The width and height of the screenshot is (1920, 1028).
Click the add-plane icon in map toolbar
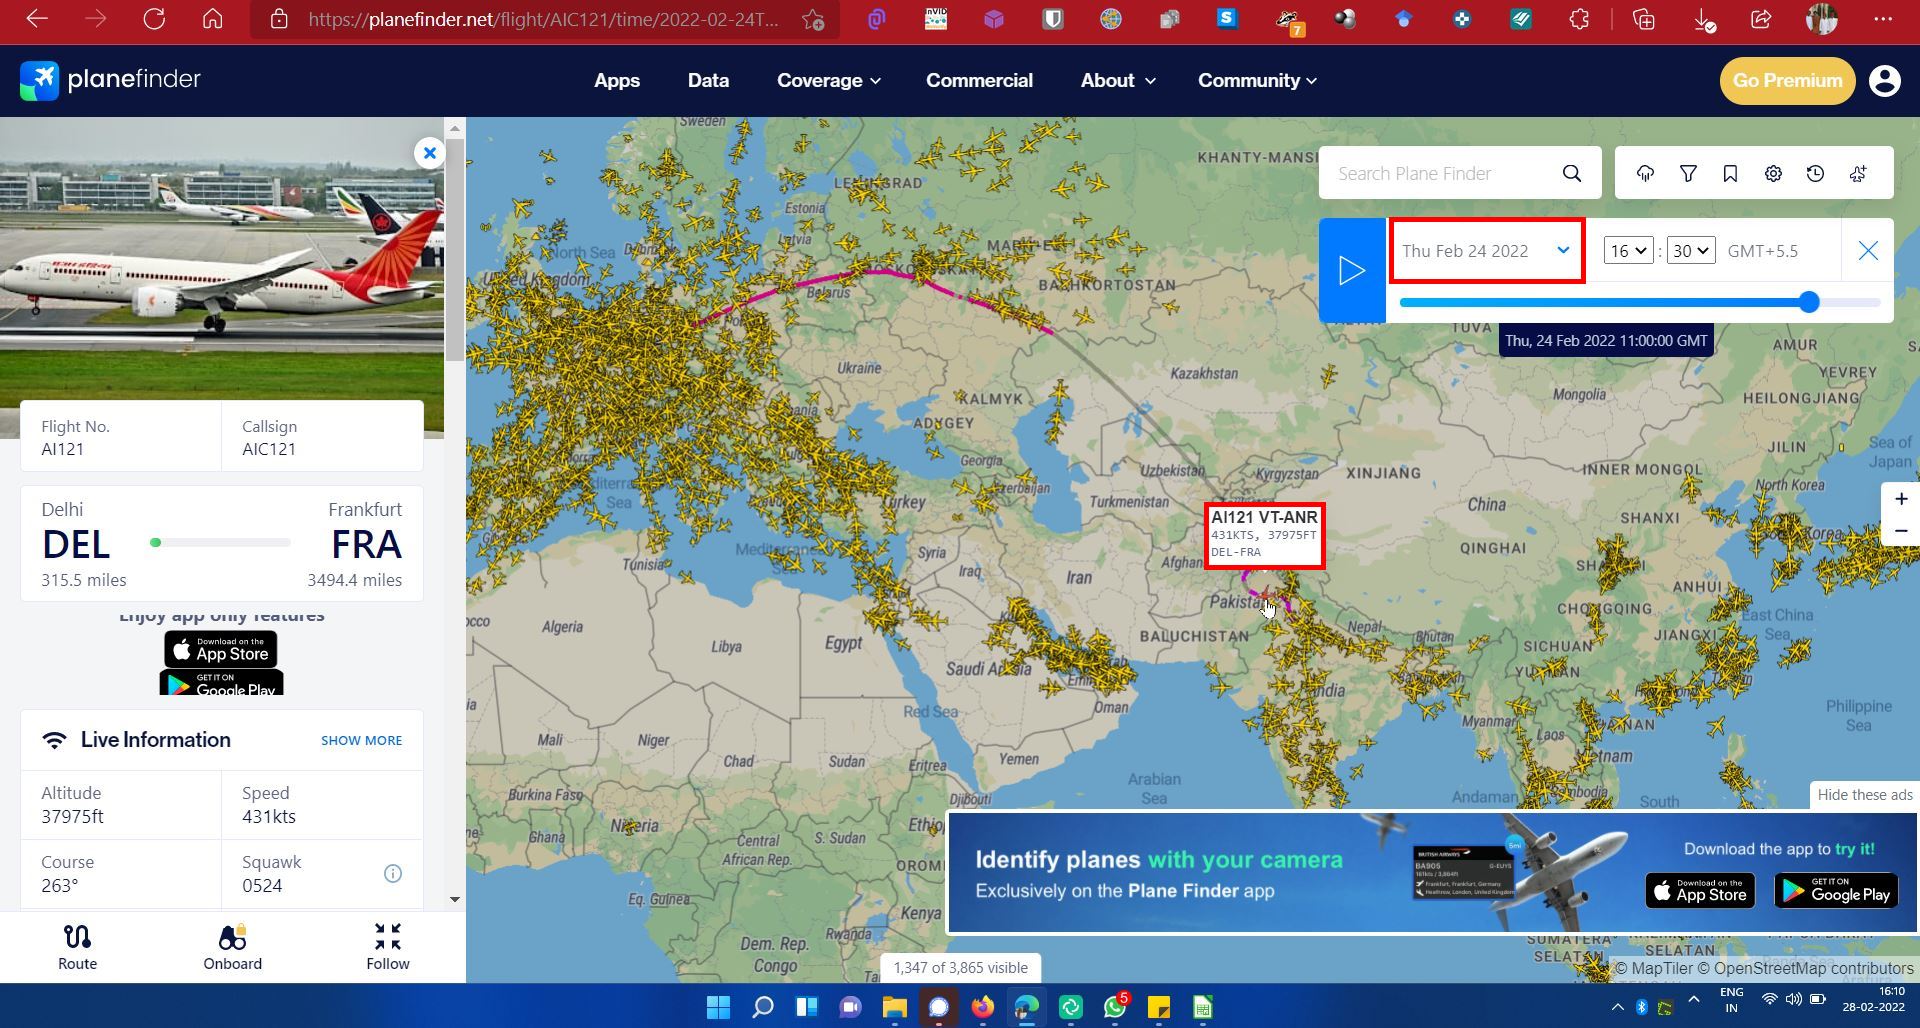[1858, 174]
